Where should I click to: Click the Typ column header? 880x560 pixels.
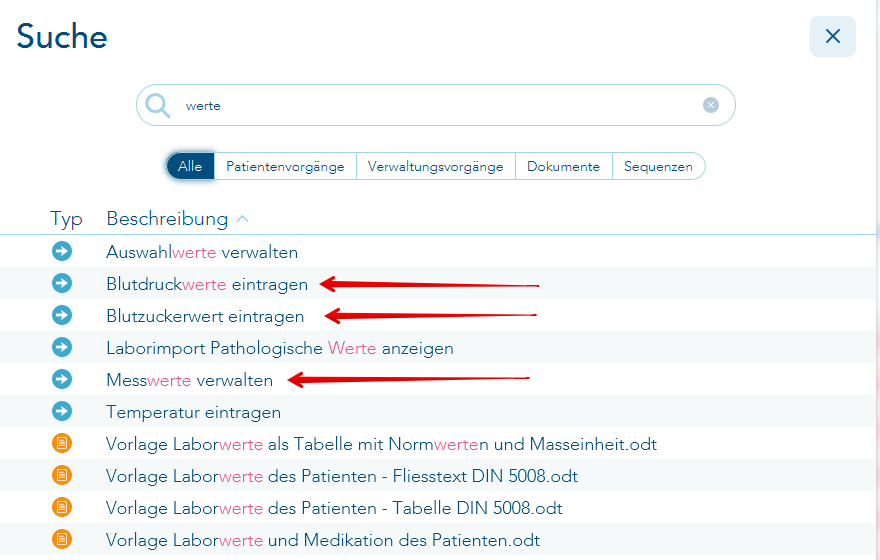point(66,219)
